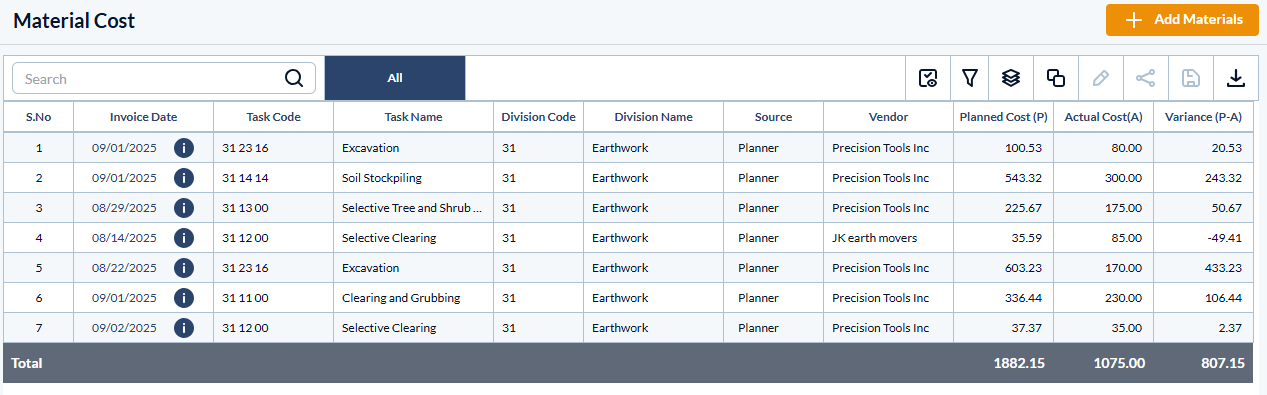Click the Search input field

pyautogui.click(x=150, y=79)
